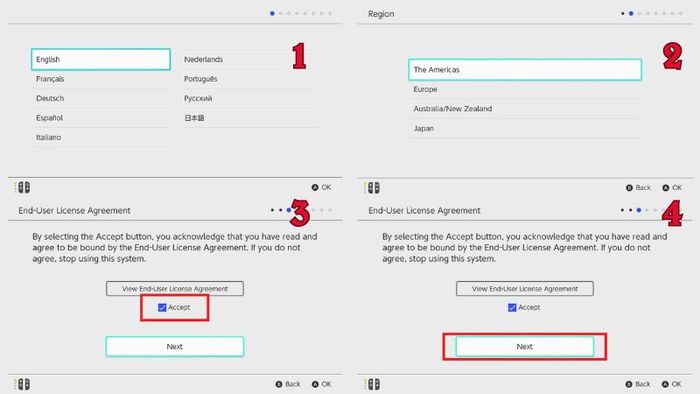Click Next button in panel 3
Screen dimensions: 700x394
pyautogui.click(x=175, y=347)
